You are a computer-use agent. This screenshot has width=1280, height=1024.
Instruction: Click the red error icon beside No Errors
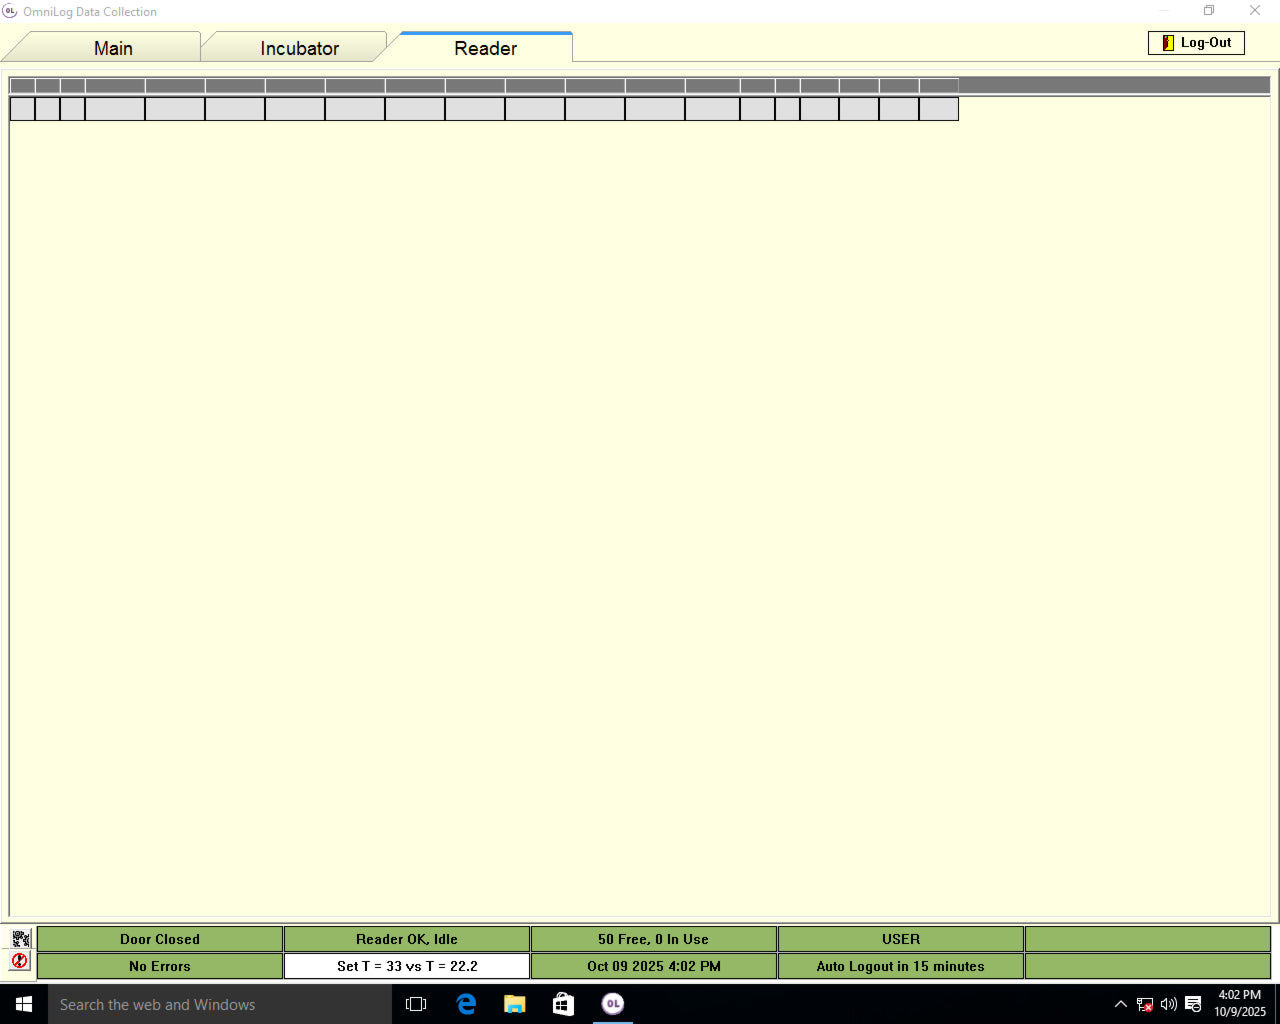click(21, 961)
